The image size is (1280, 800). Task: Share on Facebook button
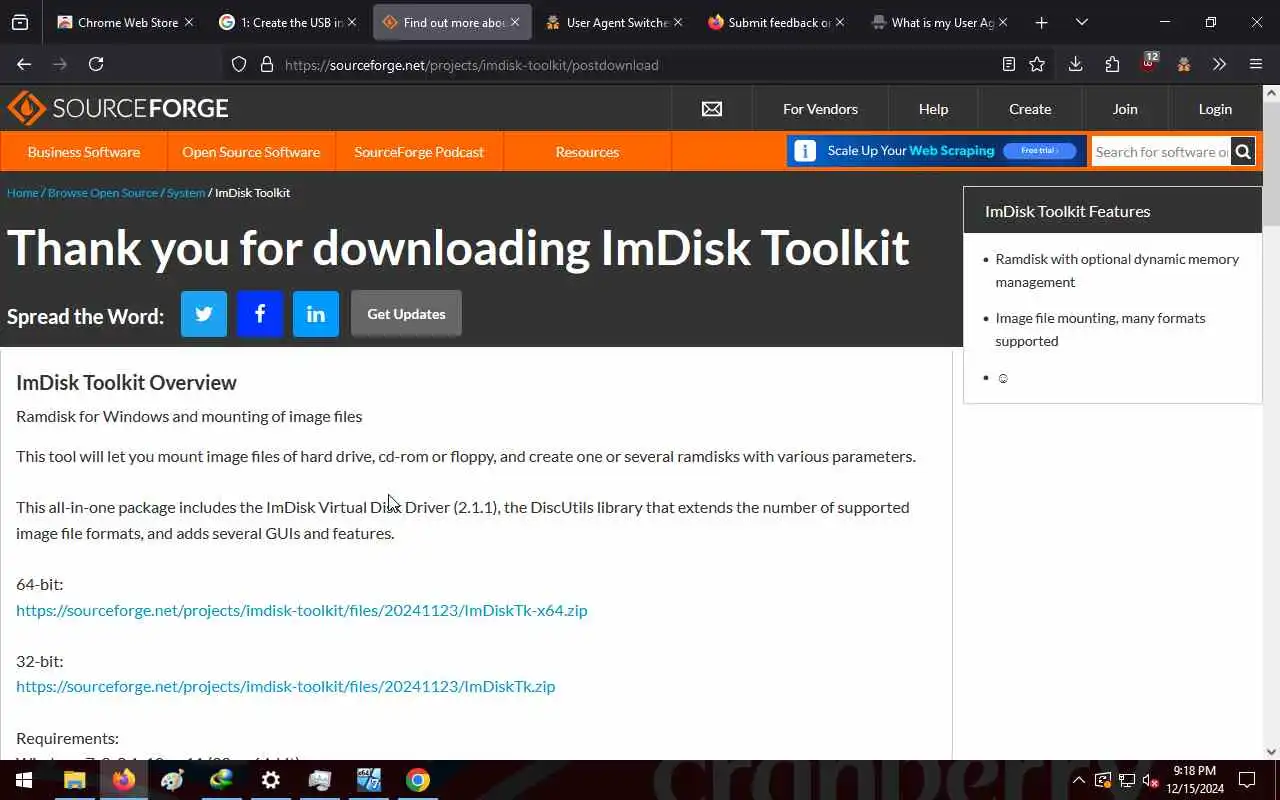(x=260, y=314)
